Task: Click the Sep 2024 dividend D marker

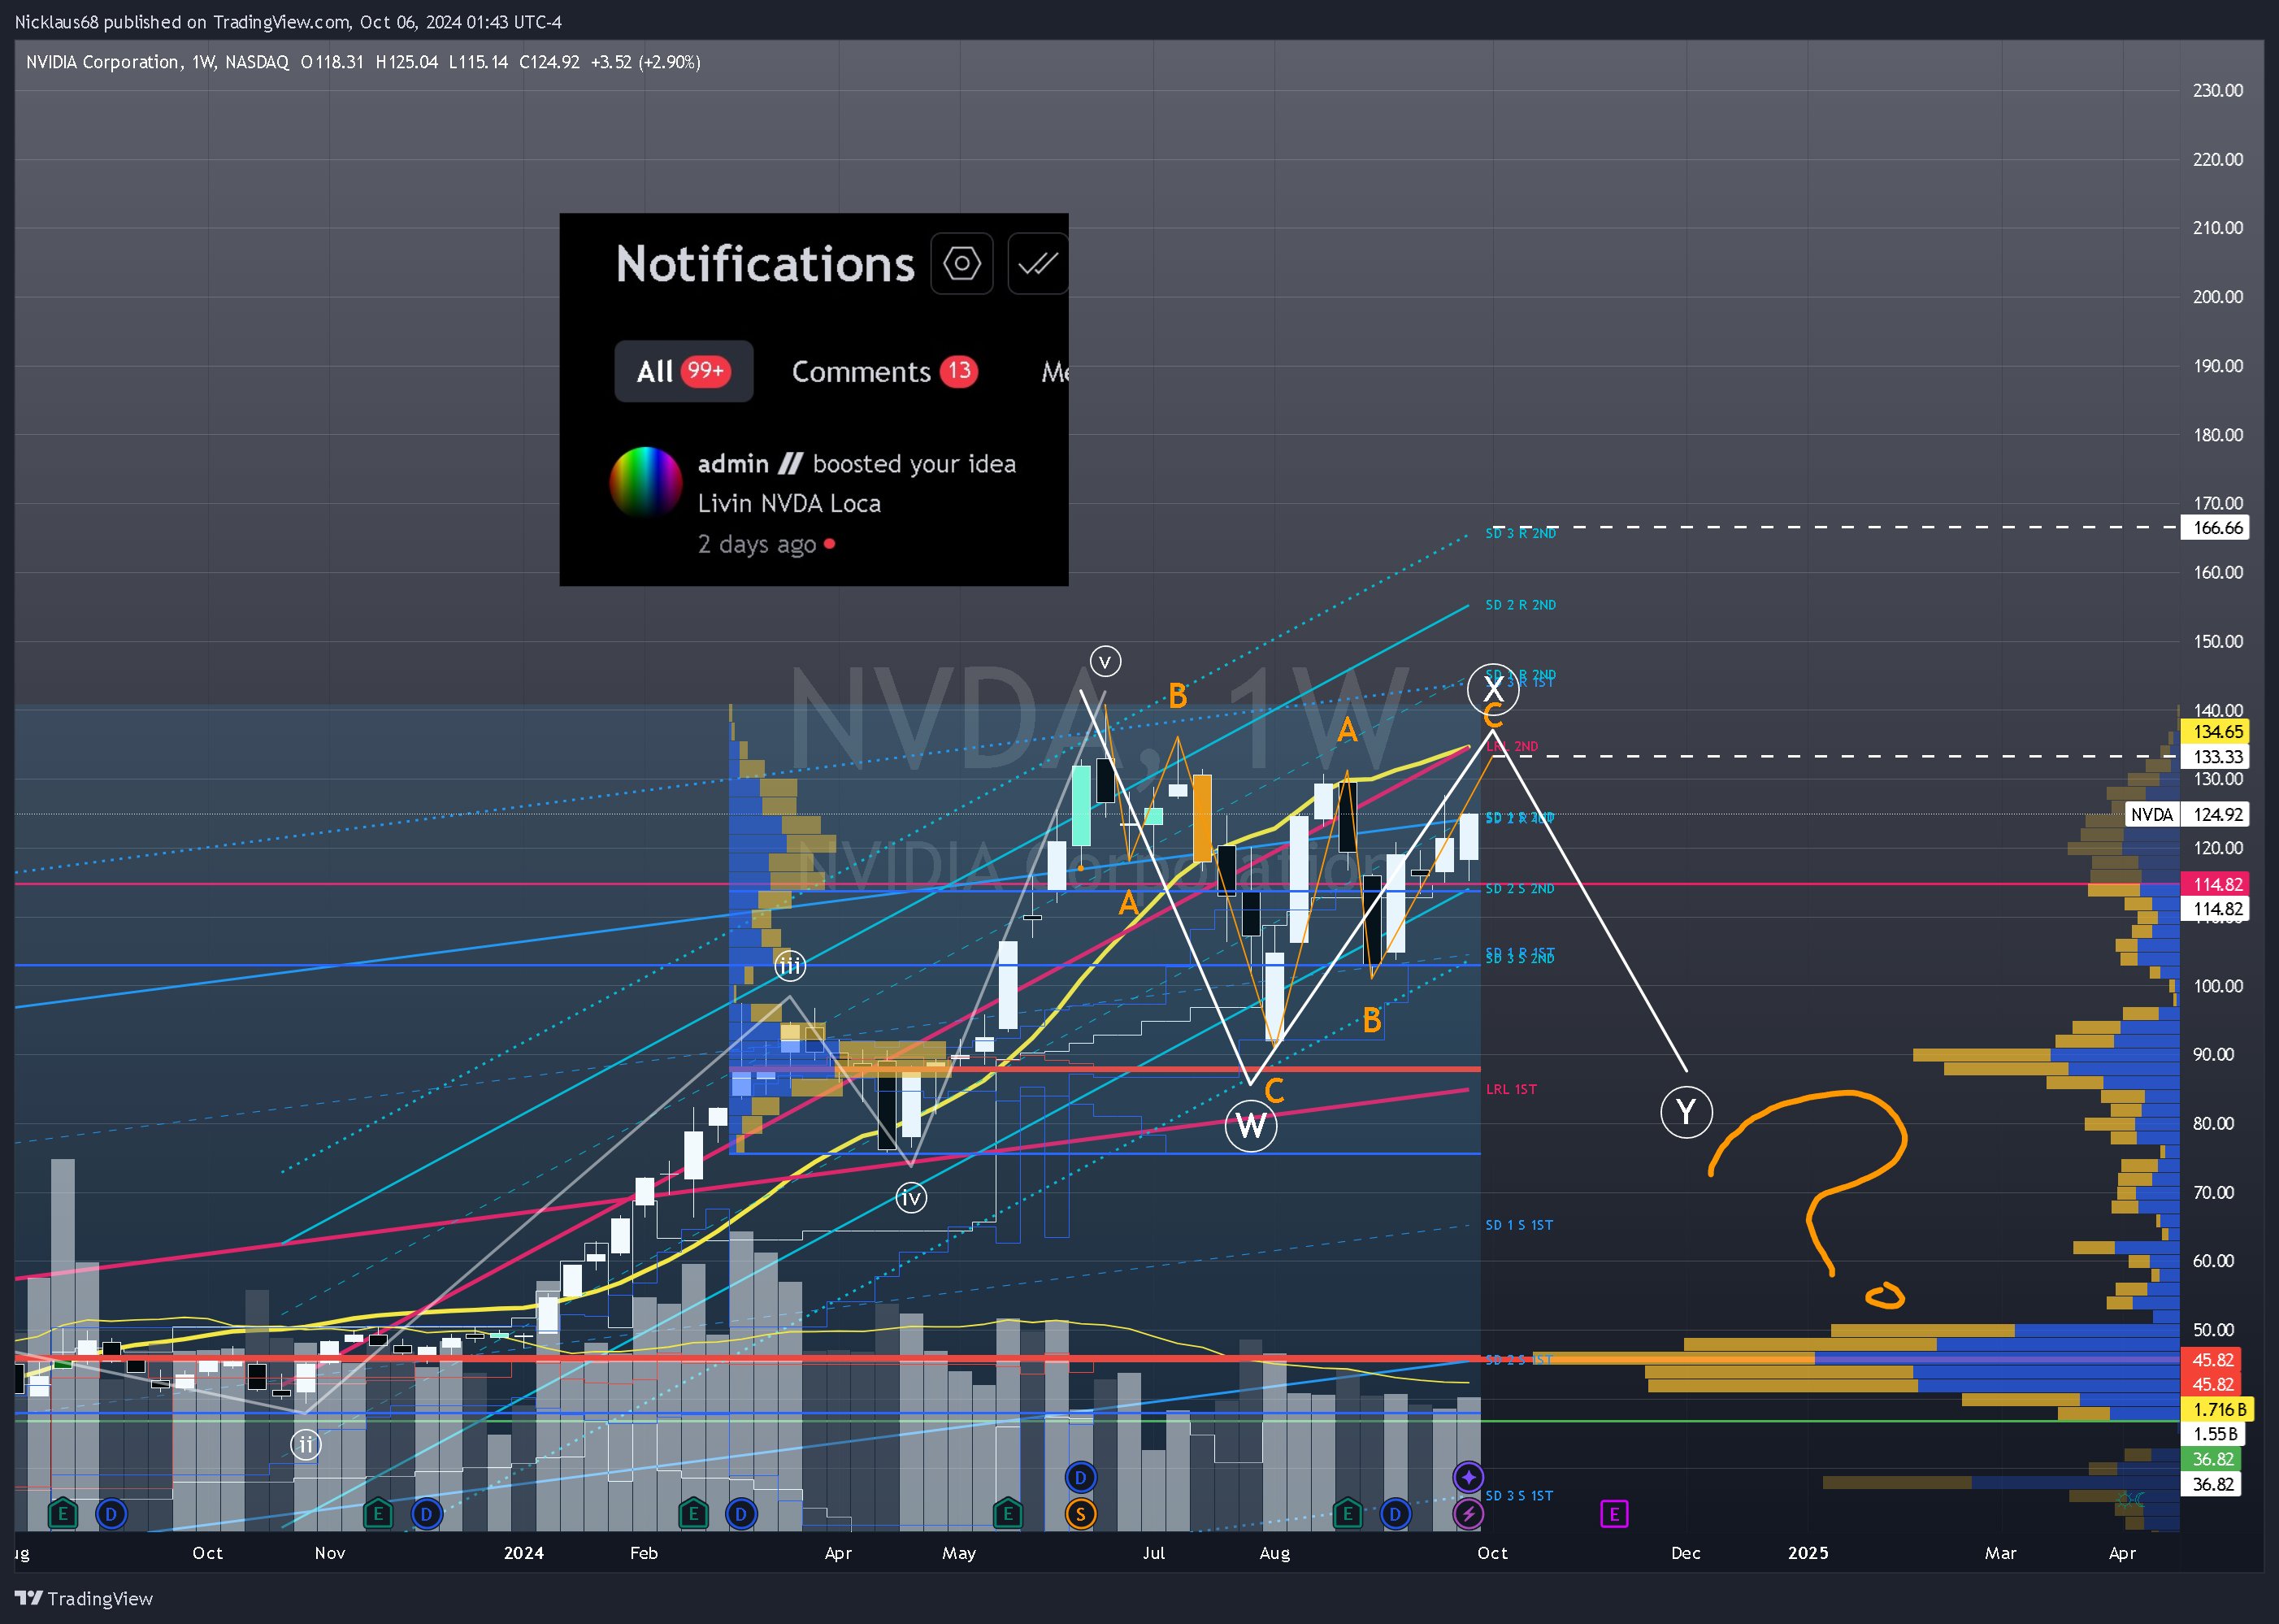Action: (1395, 1514)
